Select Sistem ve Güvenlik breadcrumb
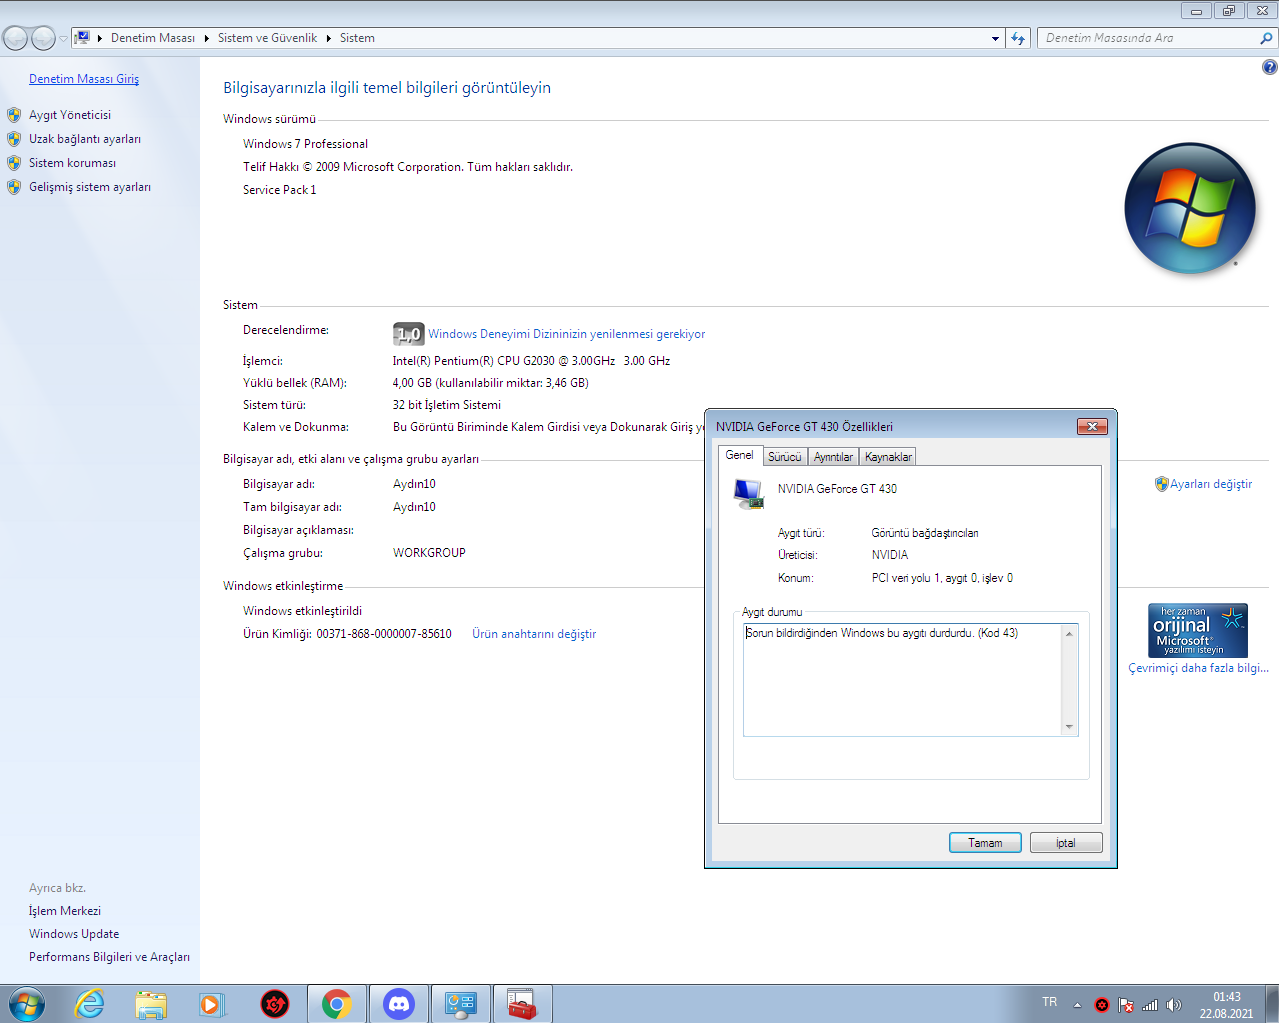Screen dimensions: 1279x1023 coord(267,38)
